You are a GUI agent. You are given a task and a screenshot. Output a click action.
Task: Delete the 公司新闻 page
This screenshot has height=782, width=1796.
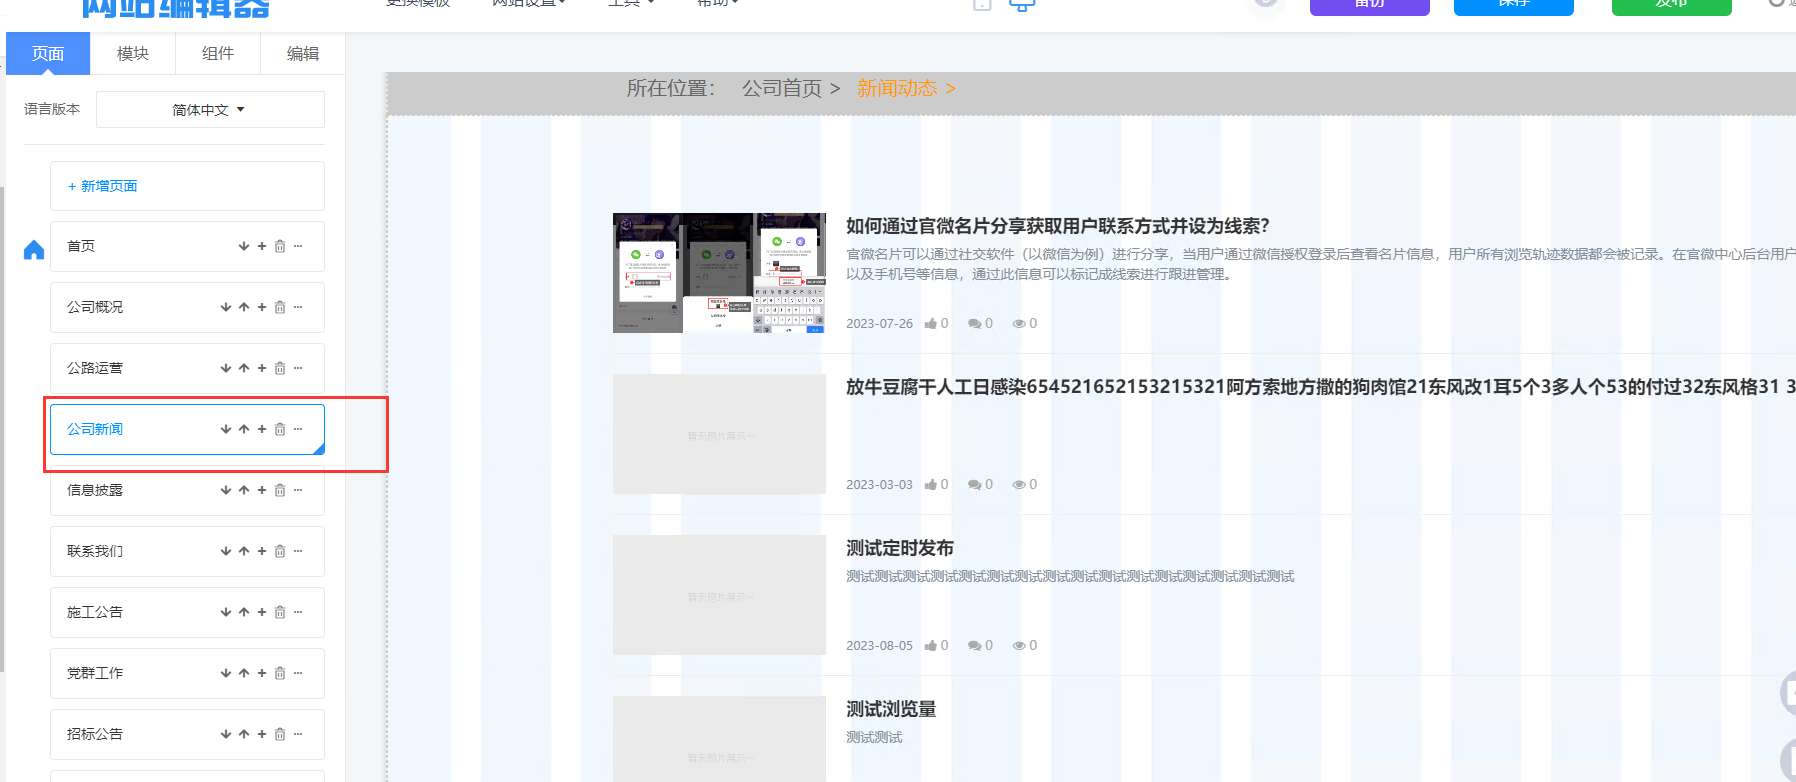pyautogui.click(x=280, y=429)
